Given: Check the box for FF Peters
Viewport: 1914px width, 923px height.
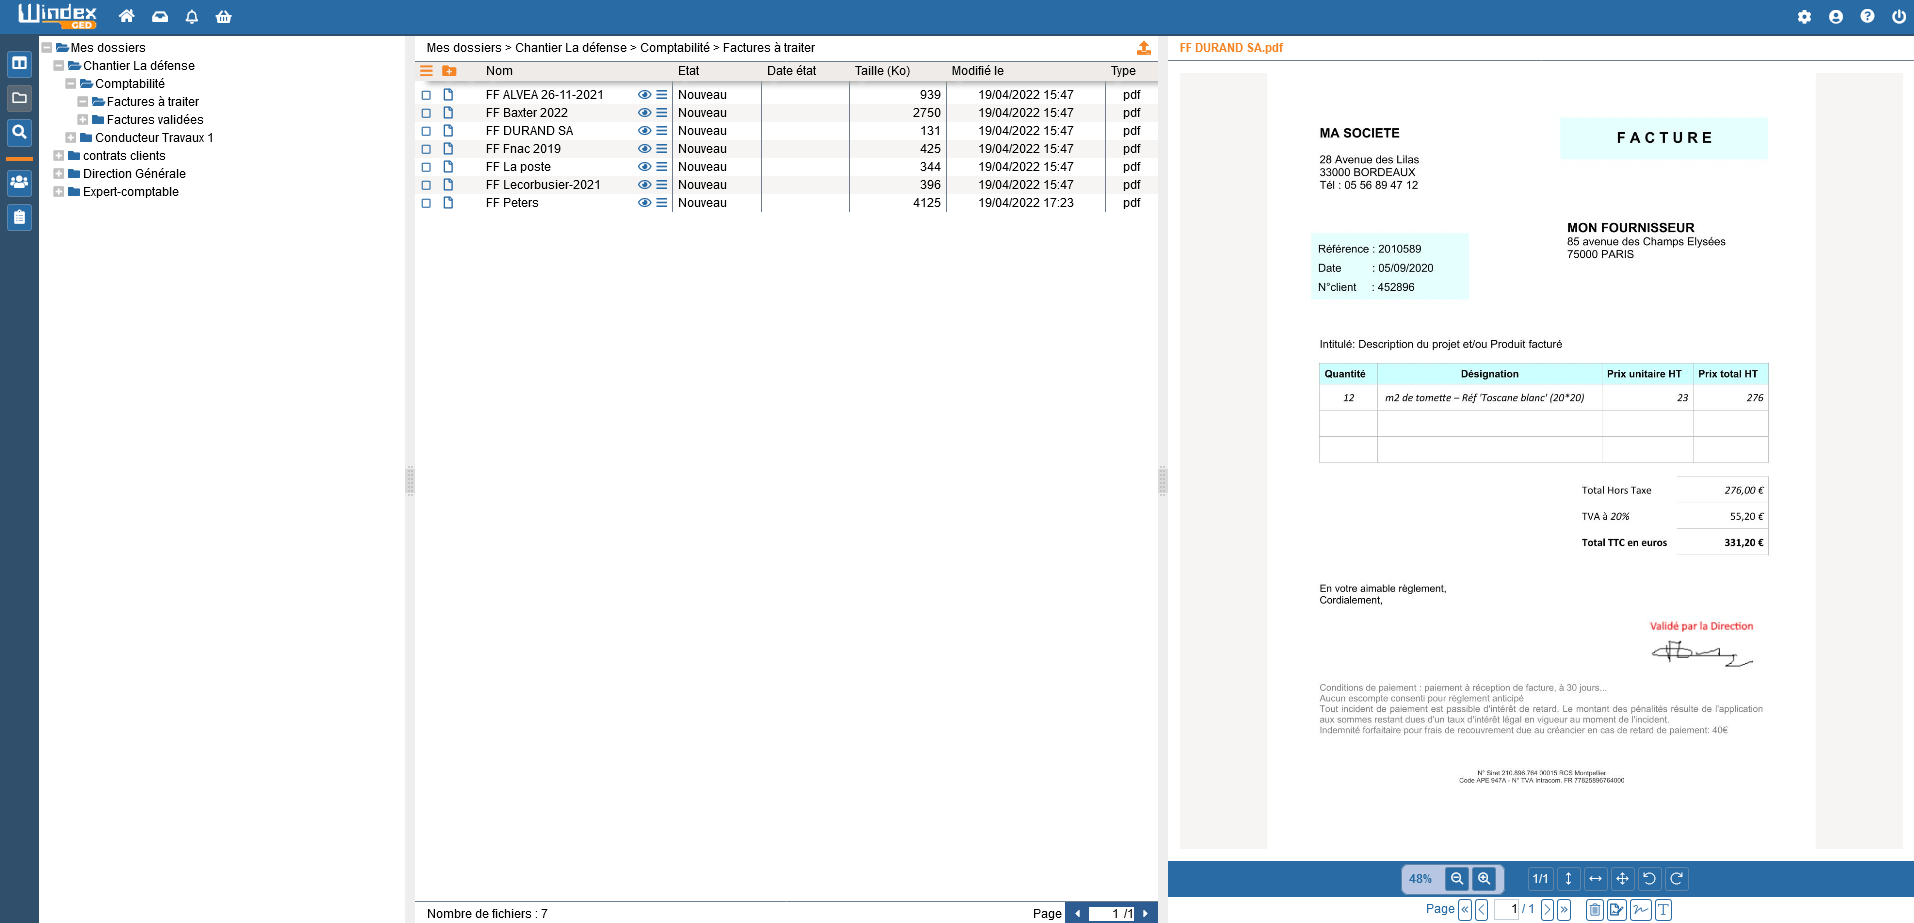Looking at the screenshot, I should [x=426, y=203].
